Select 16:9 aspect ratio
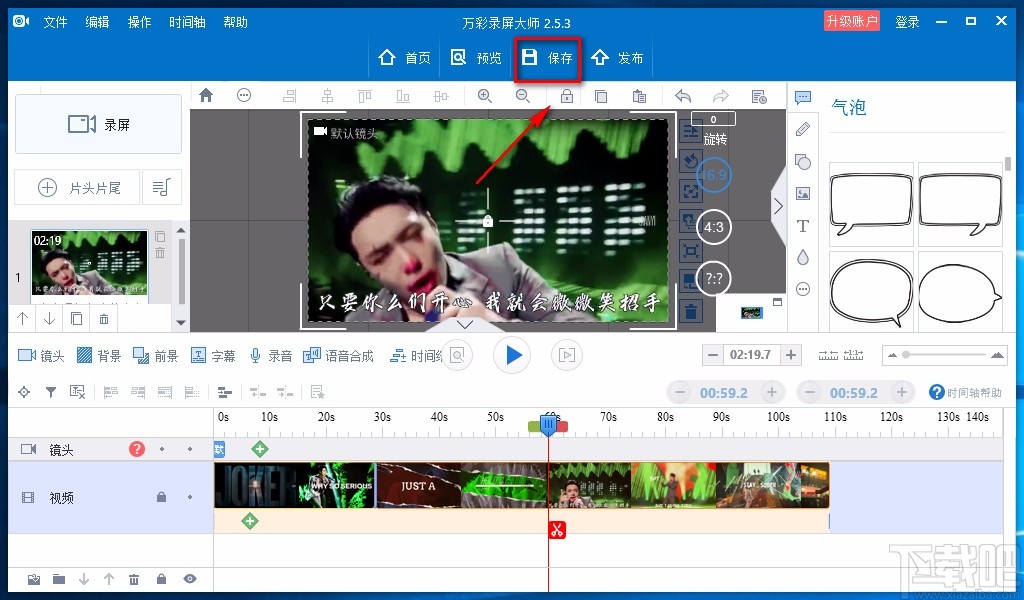1024x600 pixels. [713, 175]
